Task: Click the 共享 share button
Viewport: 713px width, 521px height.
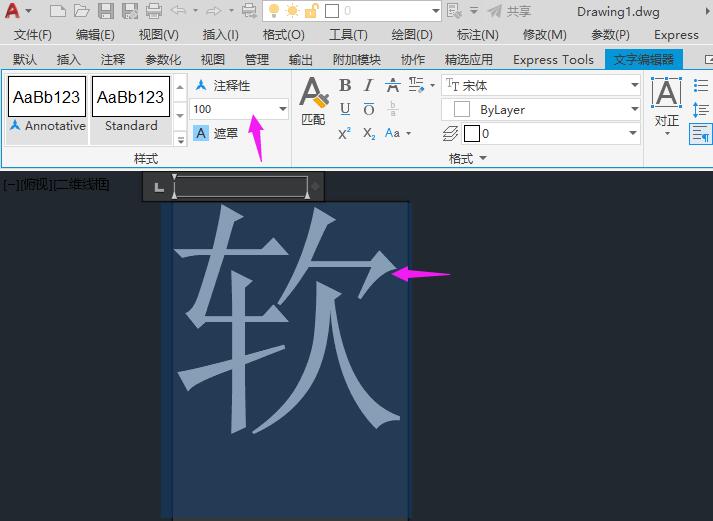Action: tap(509, 10)
